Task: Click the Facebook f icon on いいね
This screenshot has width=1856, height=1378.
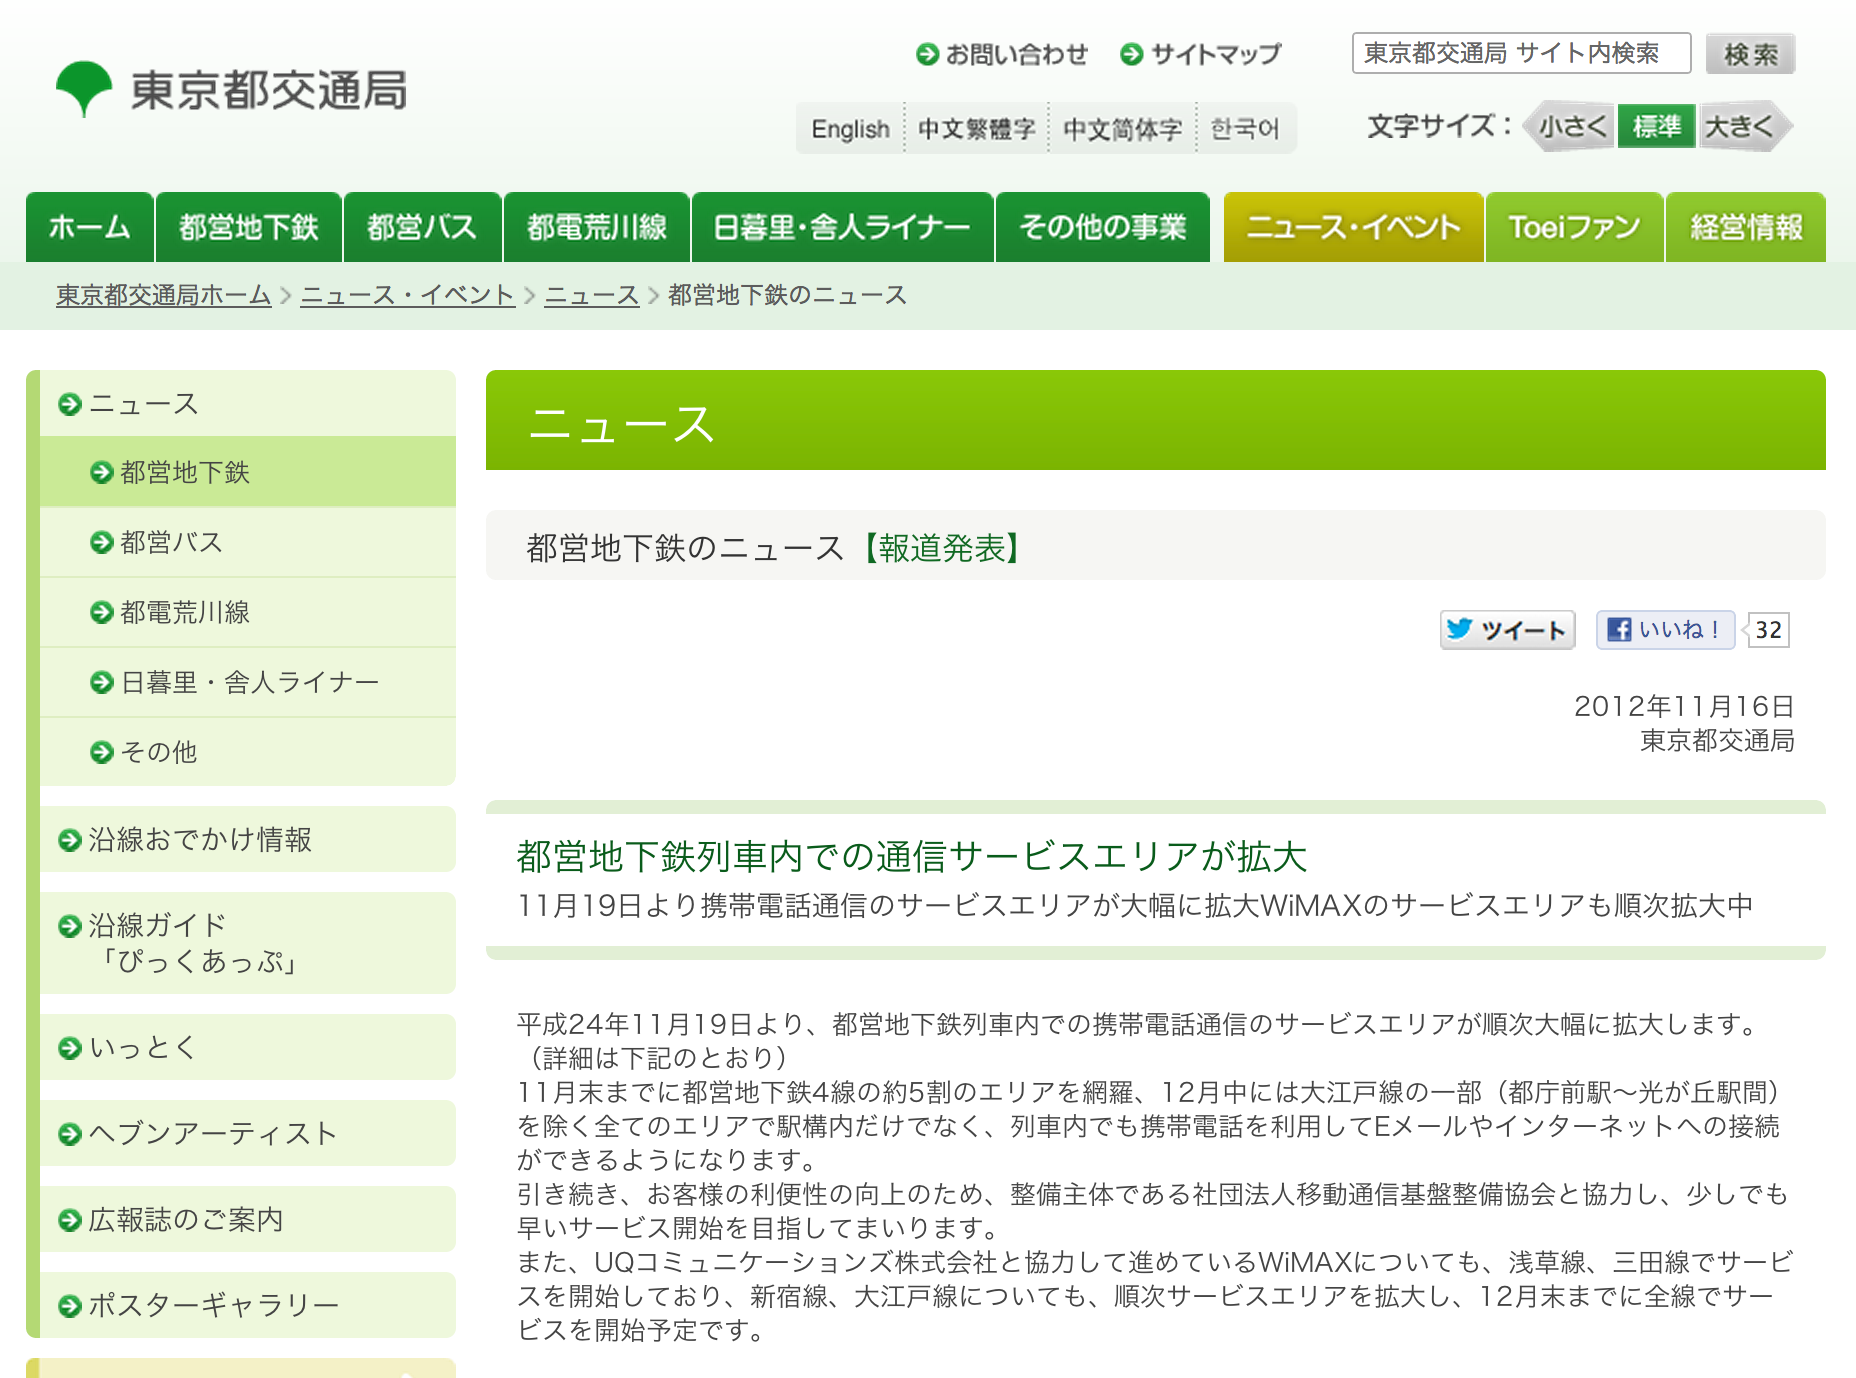Action: tap(1619, 629)
